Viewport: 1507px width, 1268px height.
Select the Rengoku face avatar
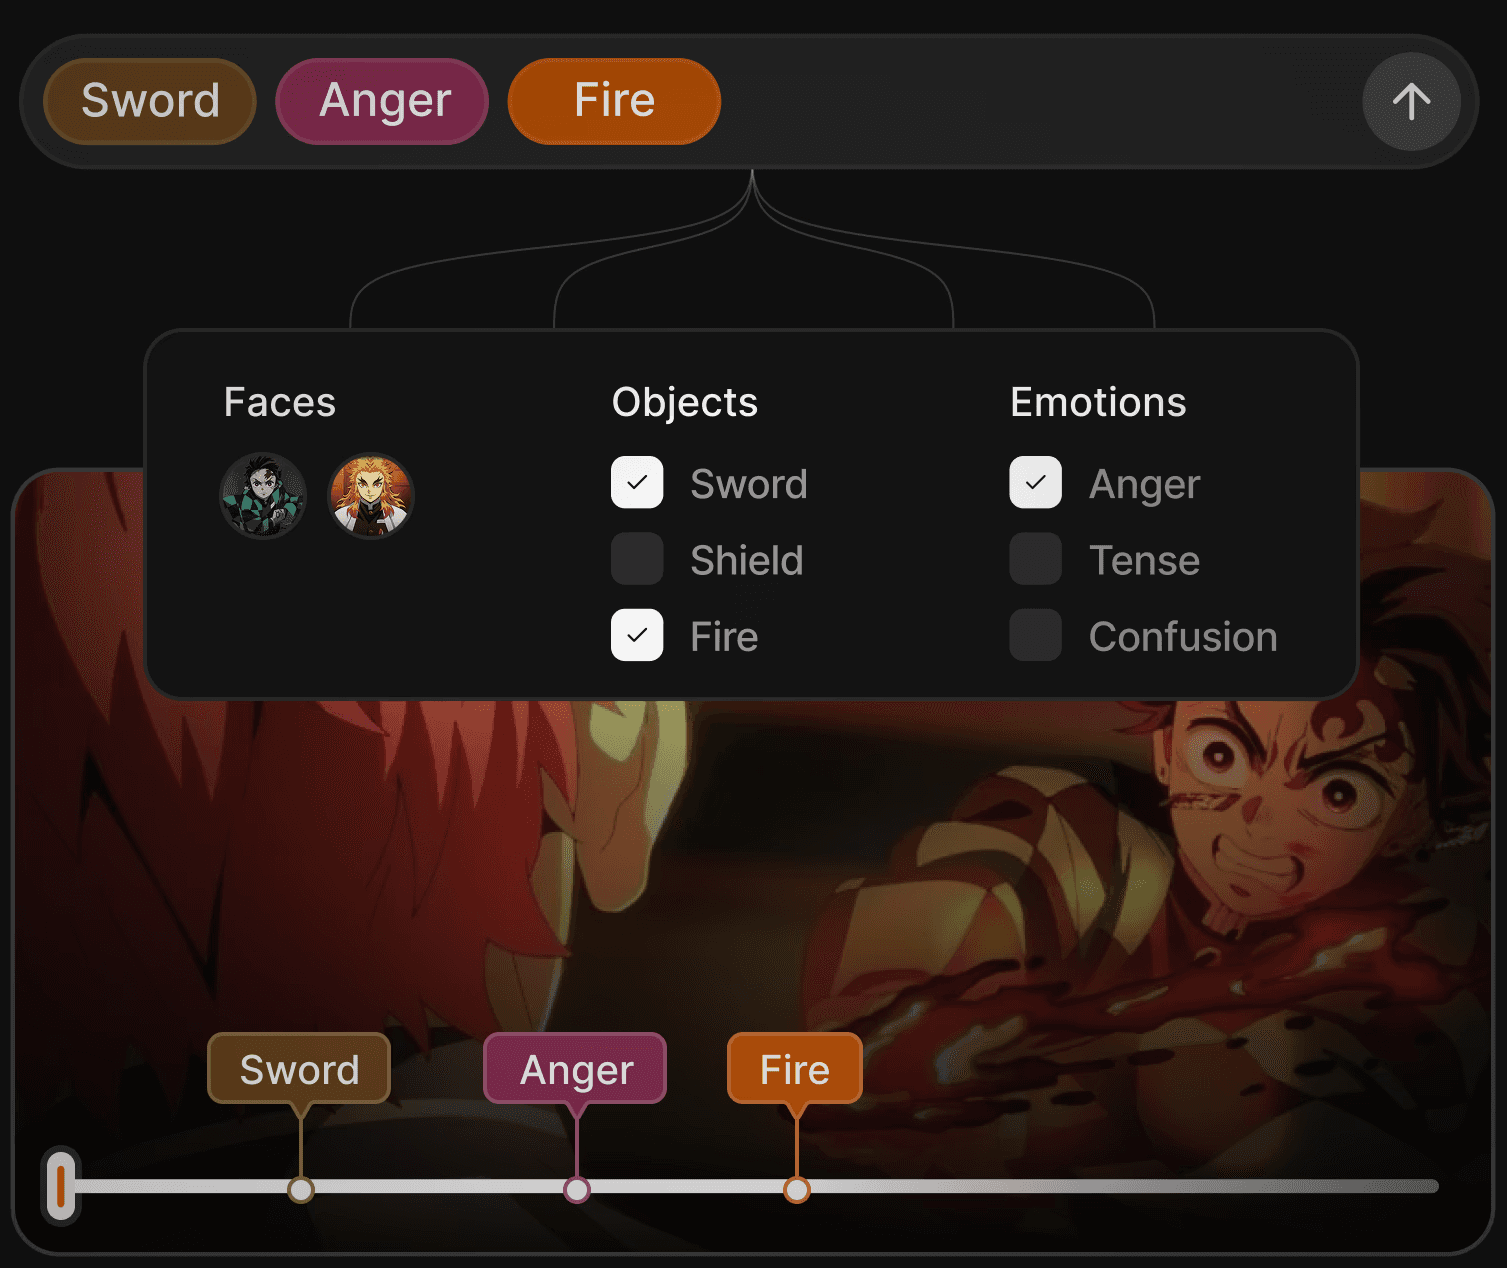tap(371, 495)
